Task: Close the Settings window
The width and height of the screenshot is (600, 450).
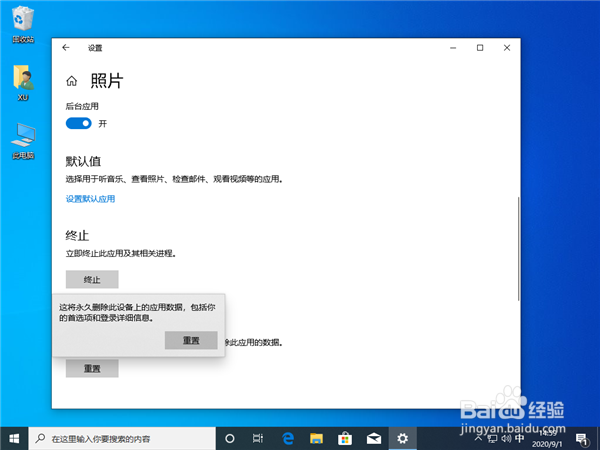Action: coord(507,47)
